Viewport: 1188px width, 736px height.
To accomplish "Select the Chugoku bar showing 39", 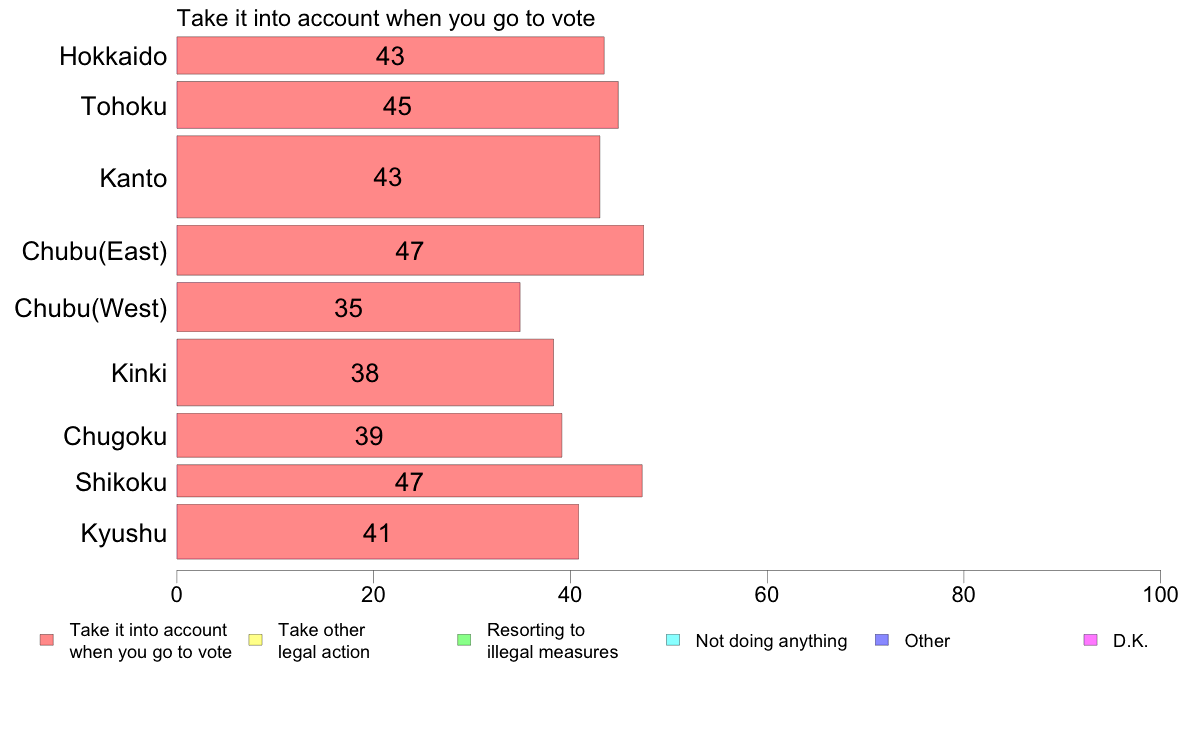I will 369,435.
